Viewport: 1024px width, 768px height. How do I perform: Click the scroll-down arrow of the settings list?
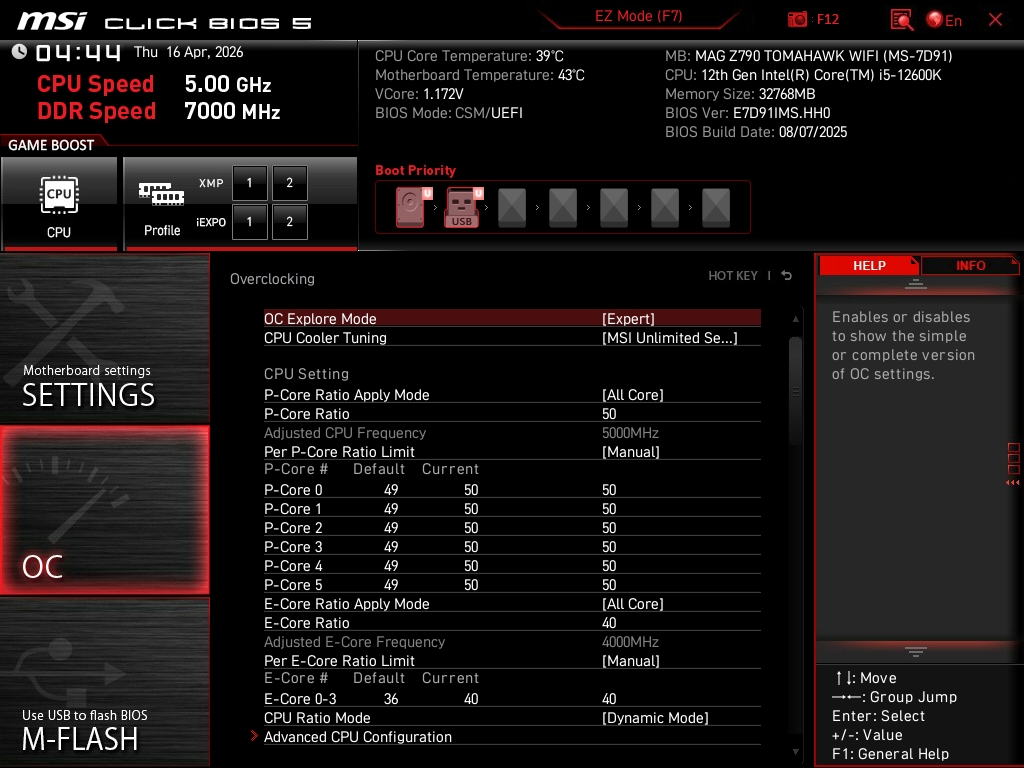[x=795, y=752]
